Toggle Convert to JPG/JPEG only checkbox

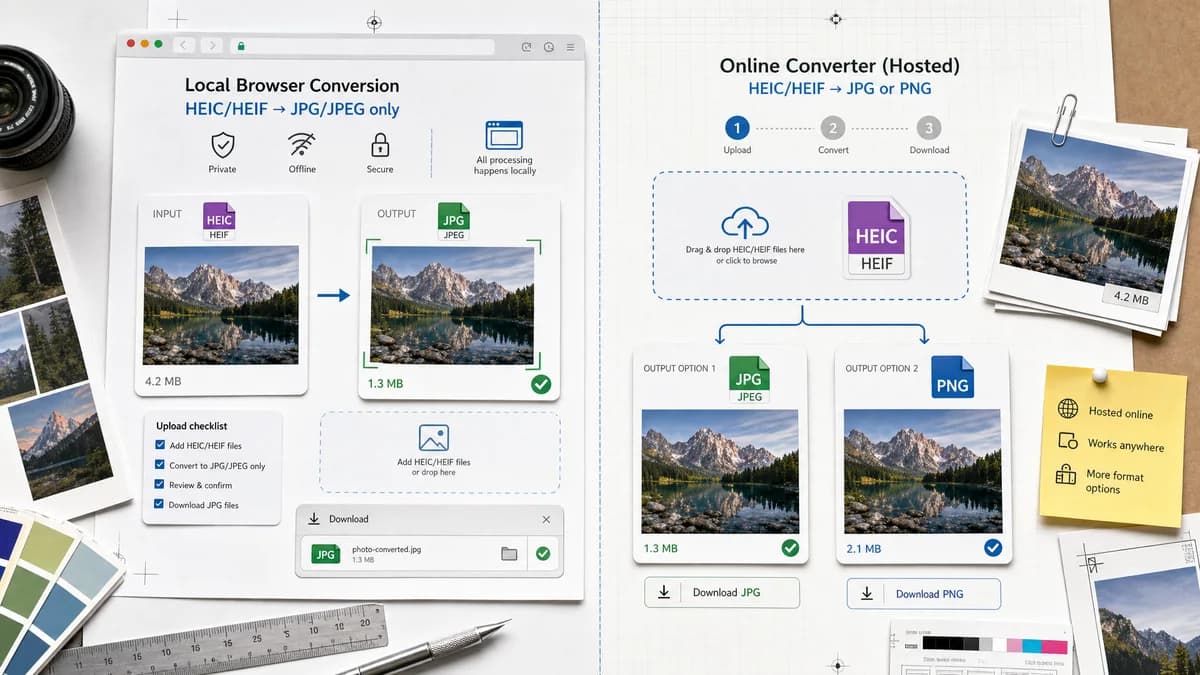pyautogui.click(x=160, y=465)
